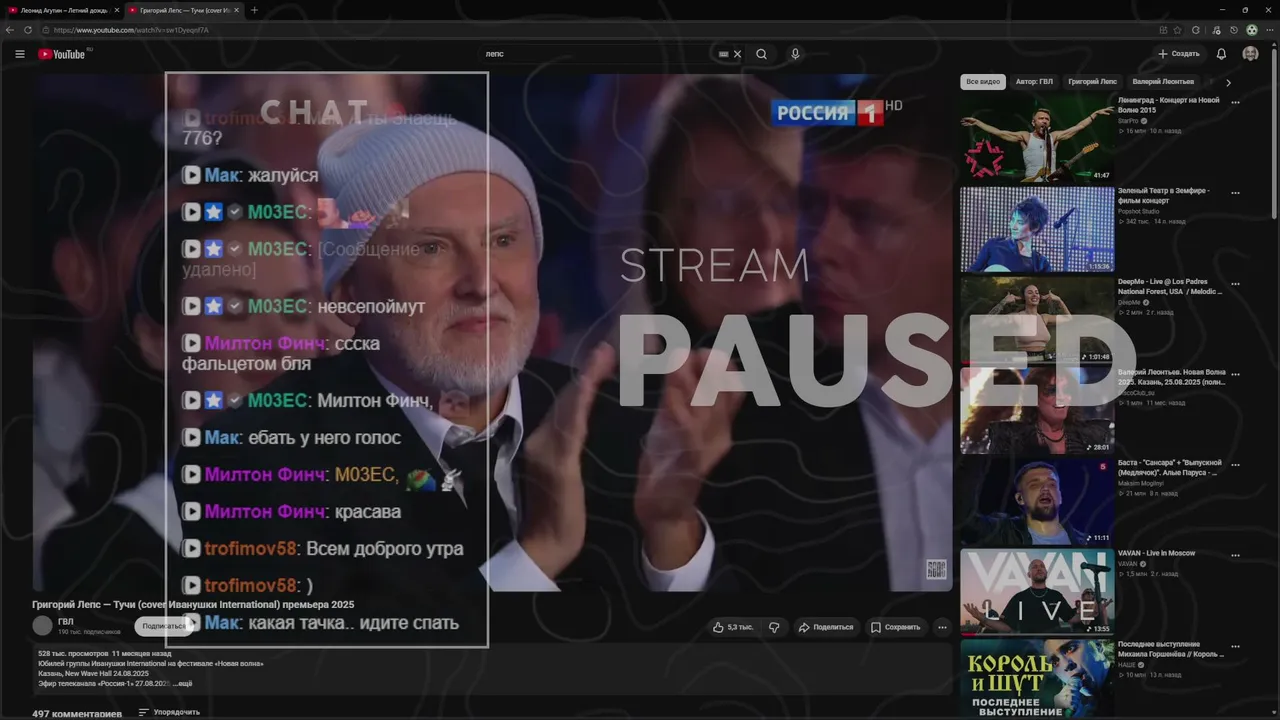Open the ГВЛ channel avatar
Image resolution: width=1280 pixels, height=720 pixels.
click(x=42, y=626)
